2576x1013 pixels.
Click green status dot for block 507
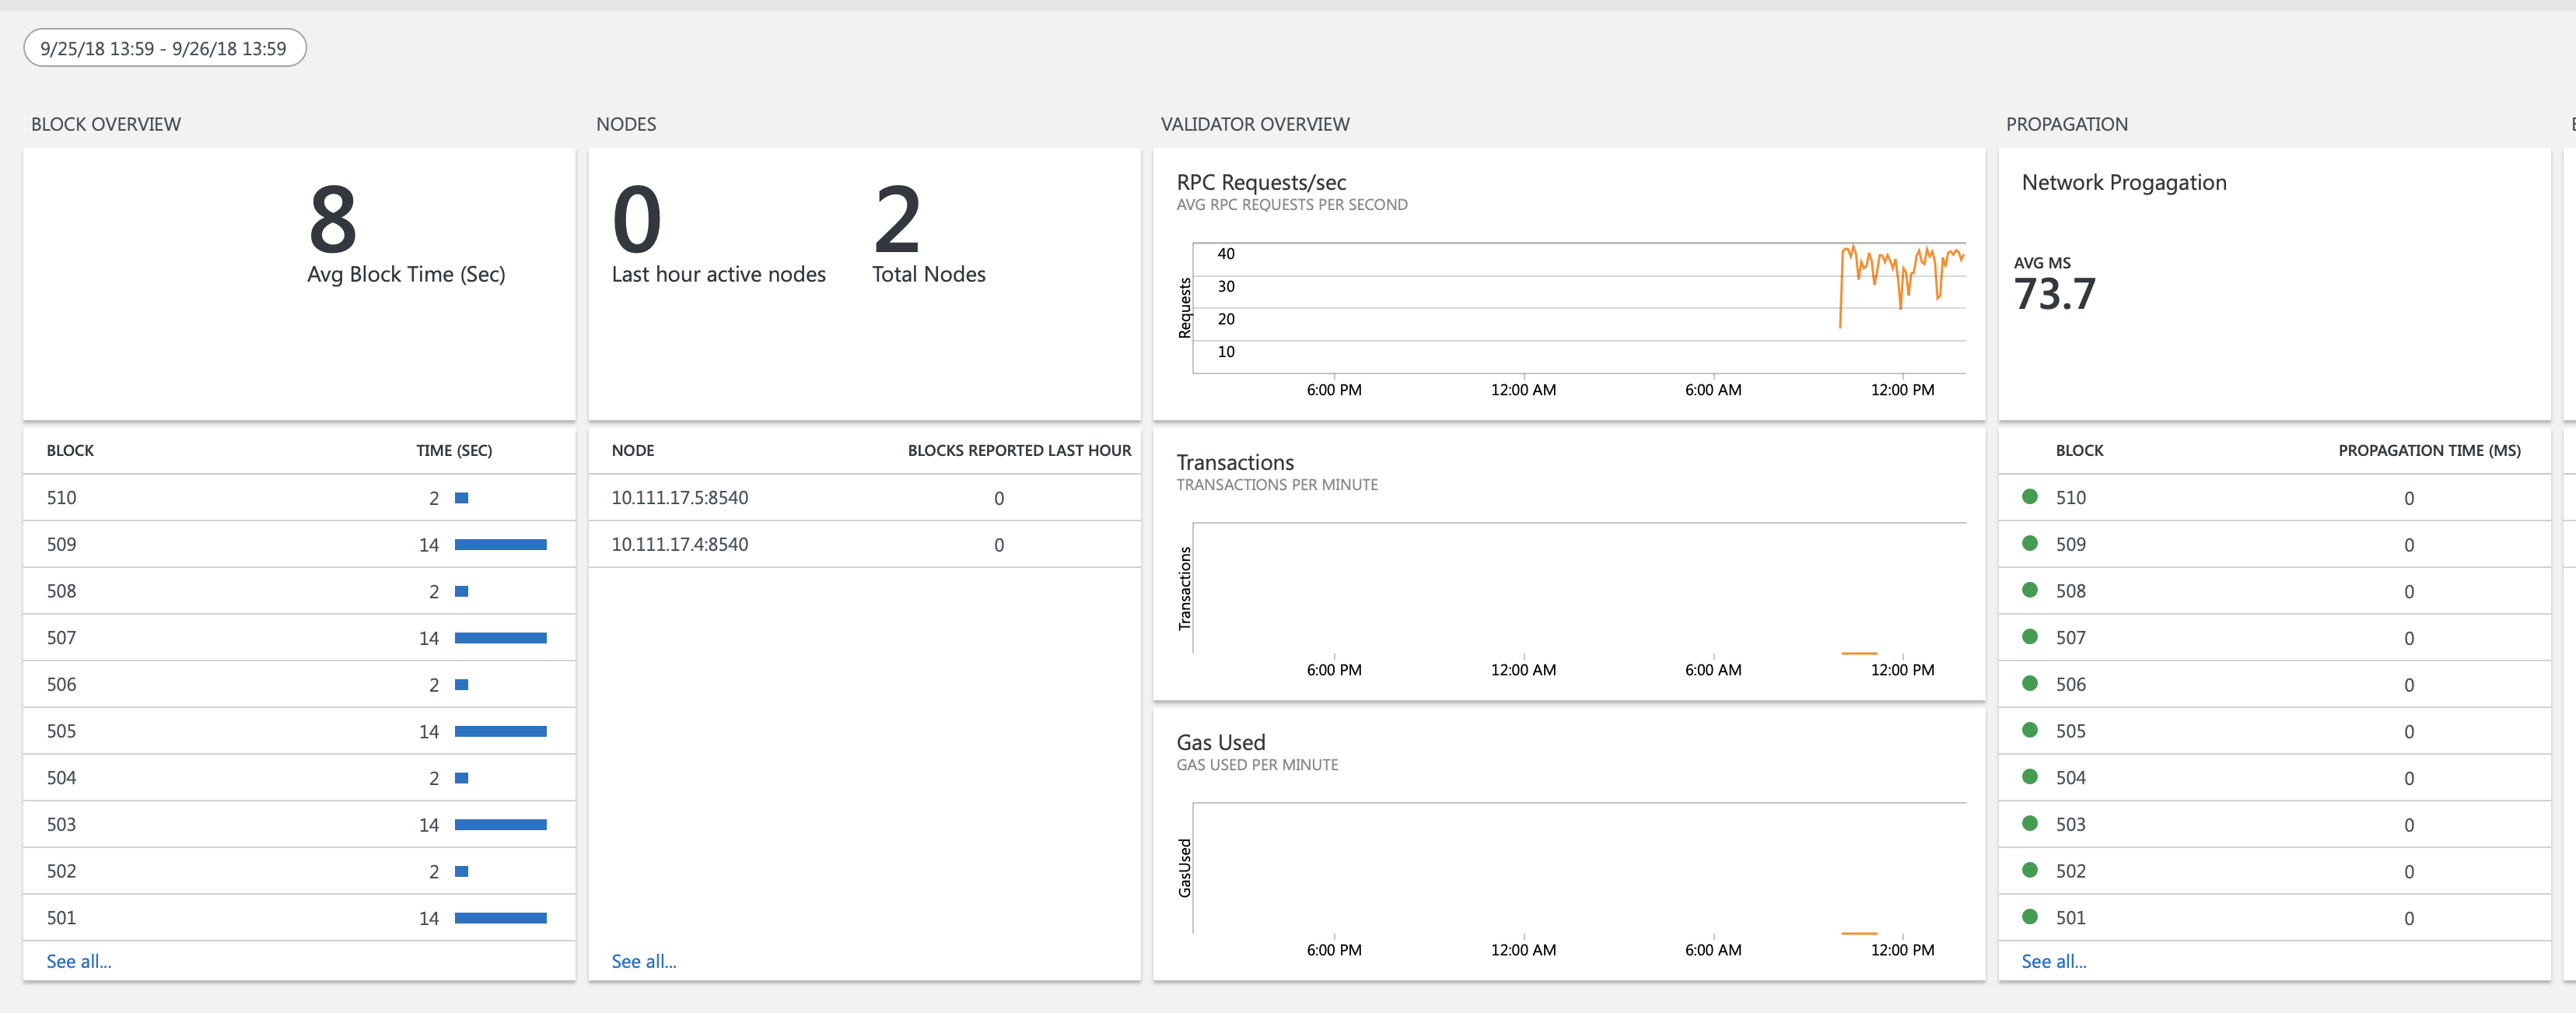(x=2029, y=637)
